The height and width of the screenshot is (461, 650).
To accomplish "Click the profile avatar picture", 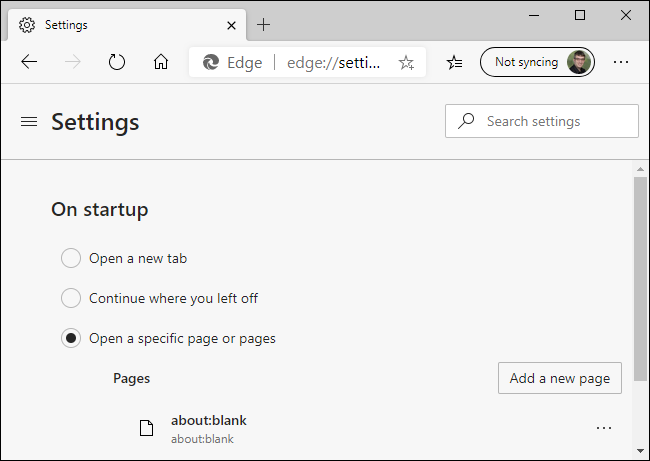I will (x=578, y=62).
